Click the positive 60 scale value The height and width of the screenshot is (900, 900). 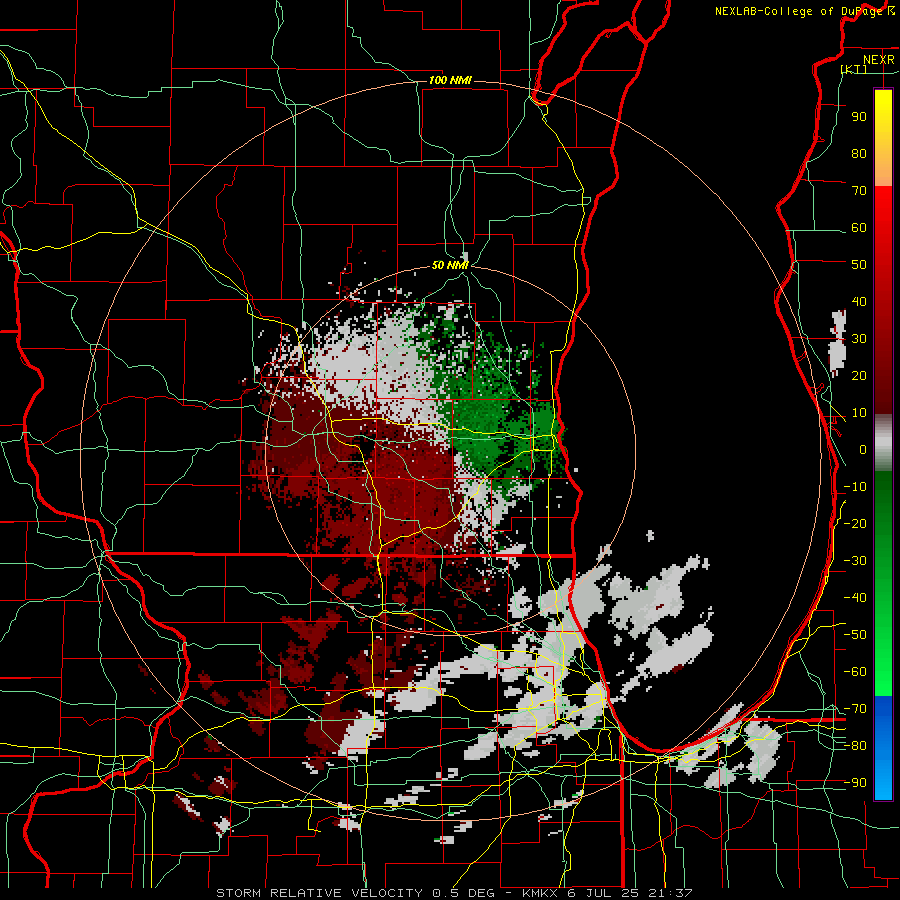pyautogui.click(x=859, y=227)
